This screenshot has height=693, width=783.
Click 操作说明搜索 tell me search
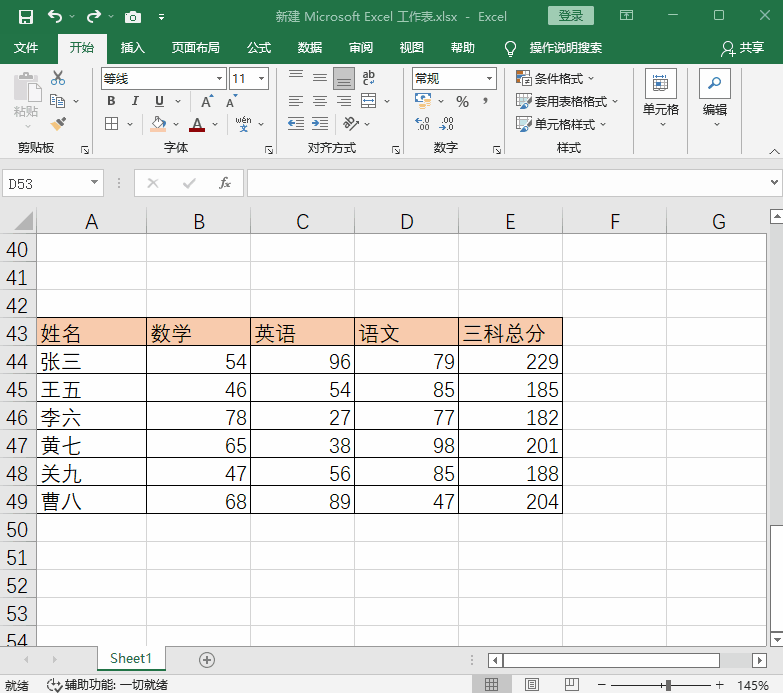(x=566, y=48)
